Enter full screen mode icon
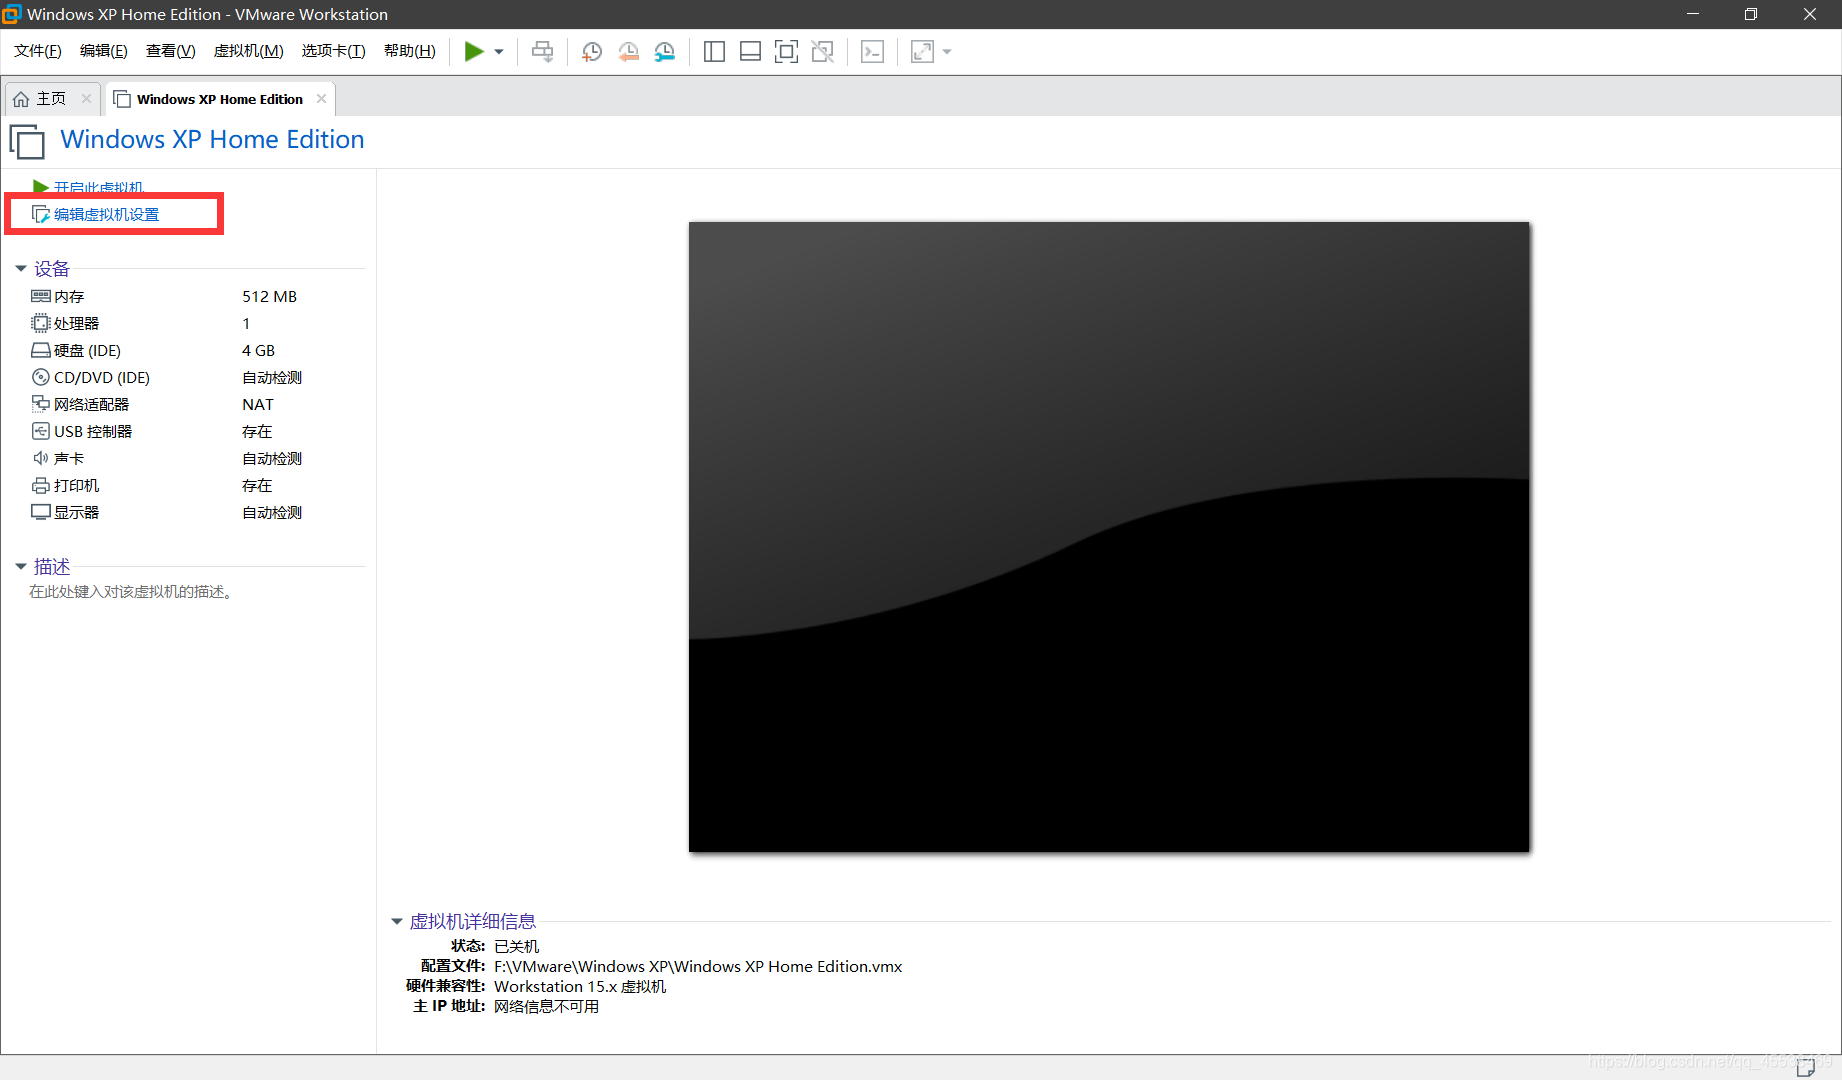This screenshot has width=1842, height=1080. click(786, 51)
